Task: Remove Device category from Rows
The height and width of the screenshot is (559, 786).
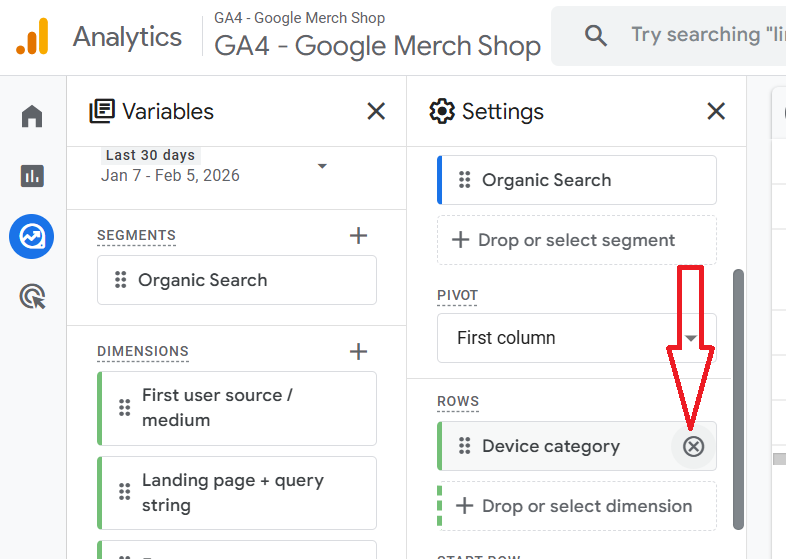Action: point(693,446)
